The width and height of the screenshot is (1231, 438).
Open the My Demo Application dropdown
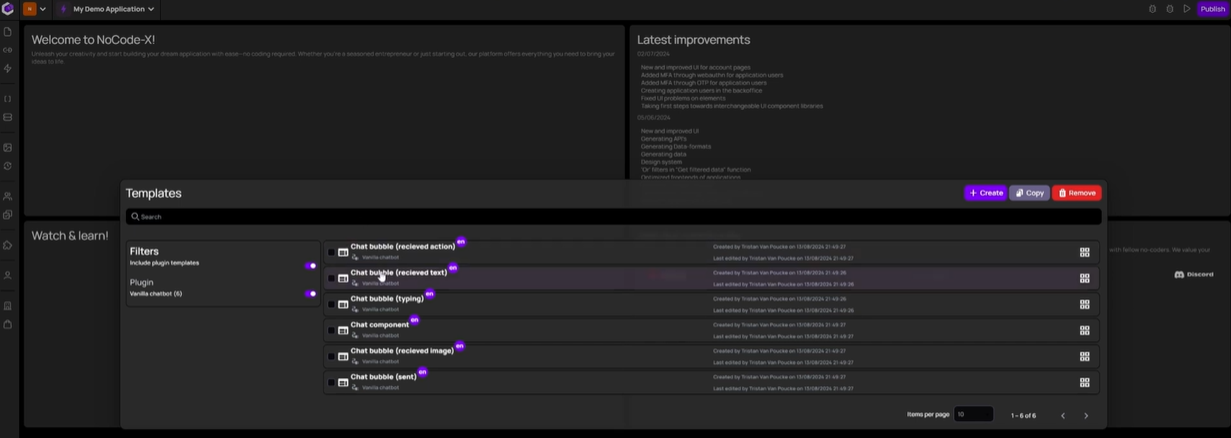(108, 9)
